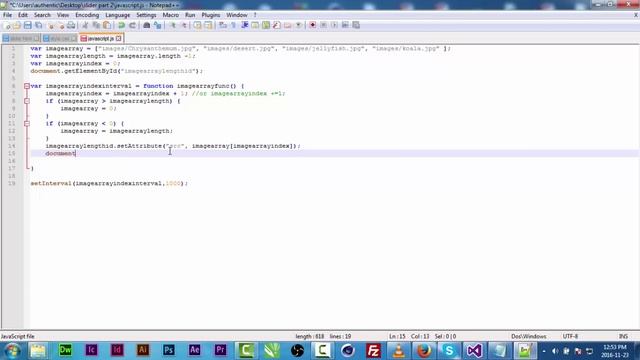Click the Save recorded macro icon
640x360 pixels.
pyautogui.click(x=356, y=25)
